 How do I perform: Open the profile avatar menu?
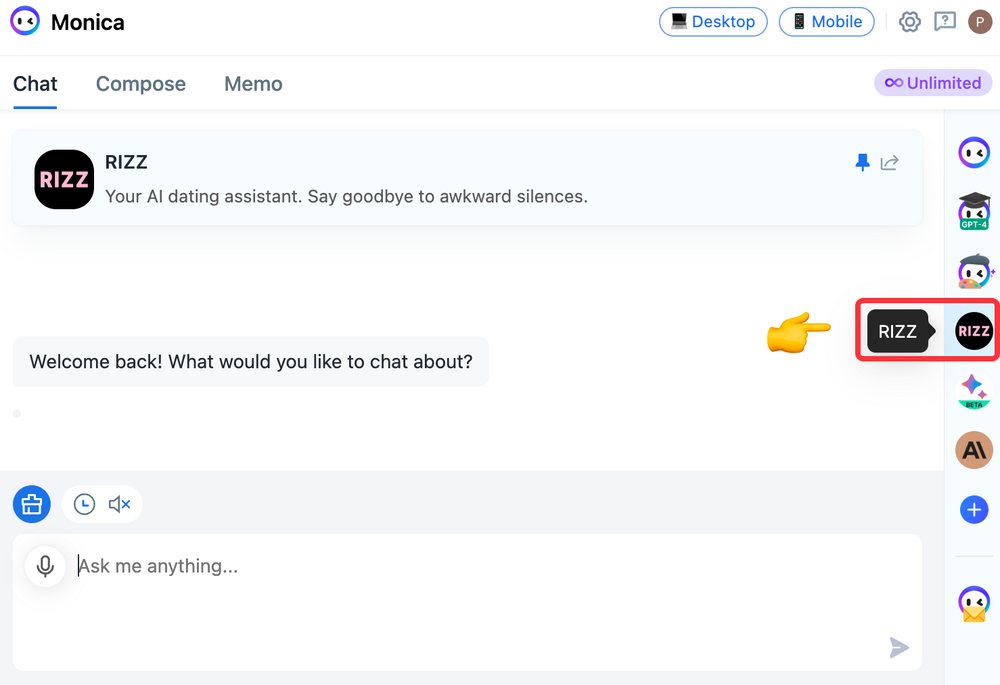coord(979,21)
